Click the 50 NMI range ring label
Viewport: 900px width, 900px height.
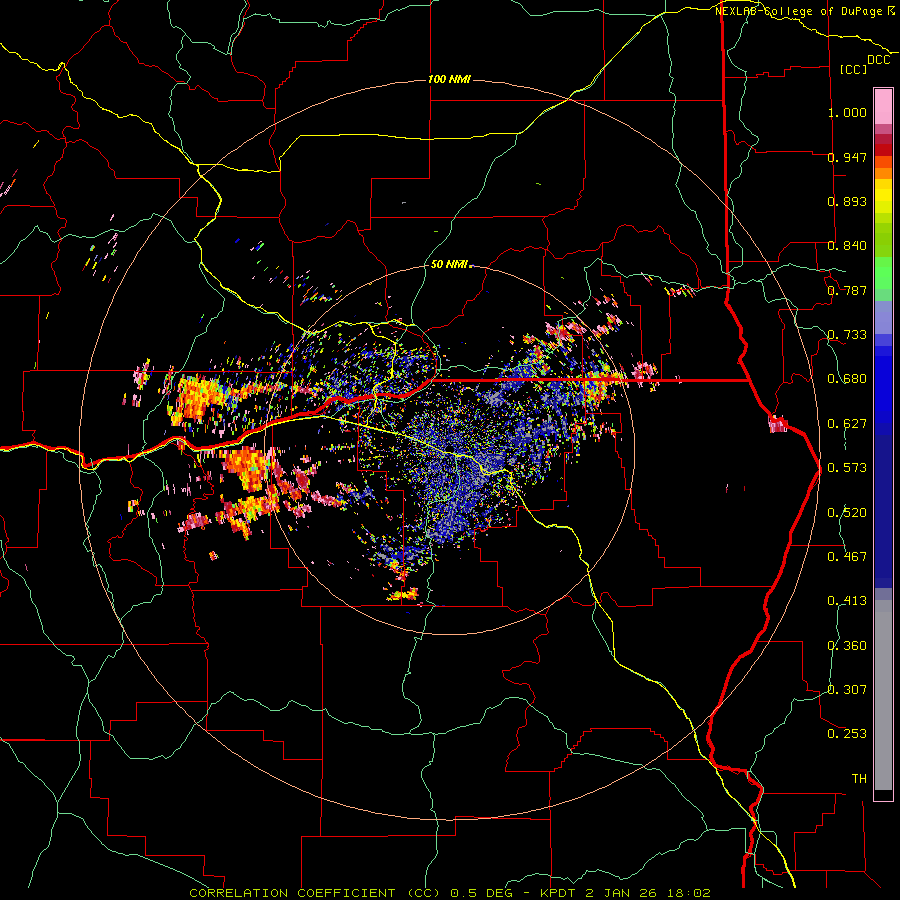coord(449,264)
